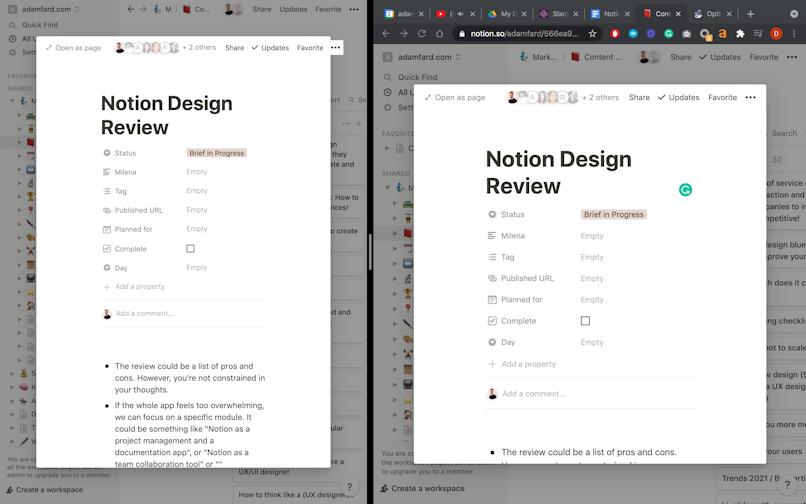Click + 2 others in right modal header

tap(600, 97)
